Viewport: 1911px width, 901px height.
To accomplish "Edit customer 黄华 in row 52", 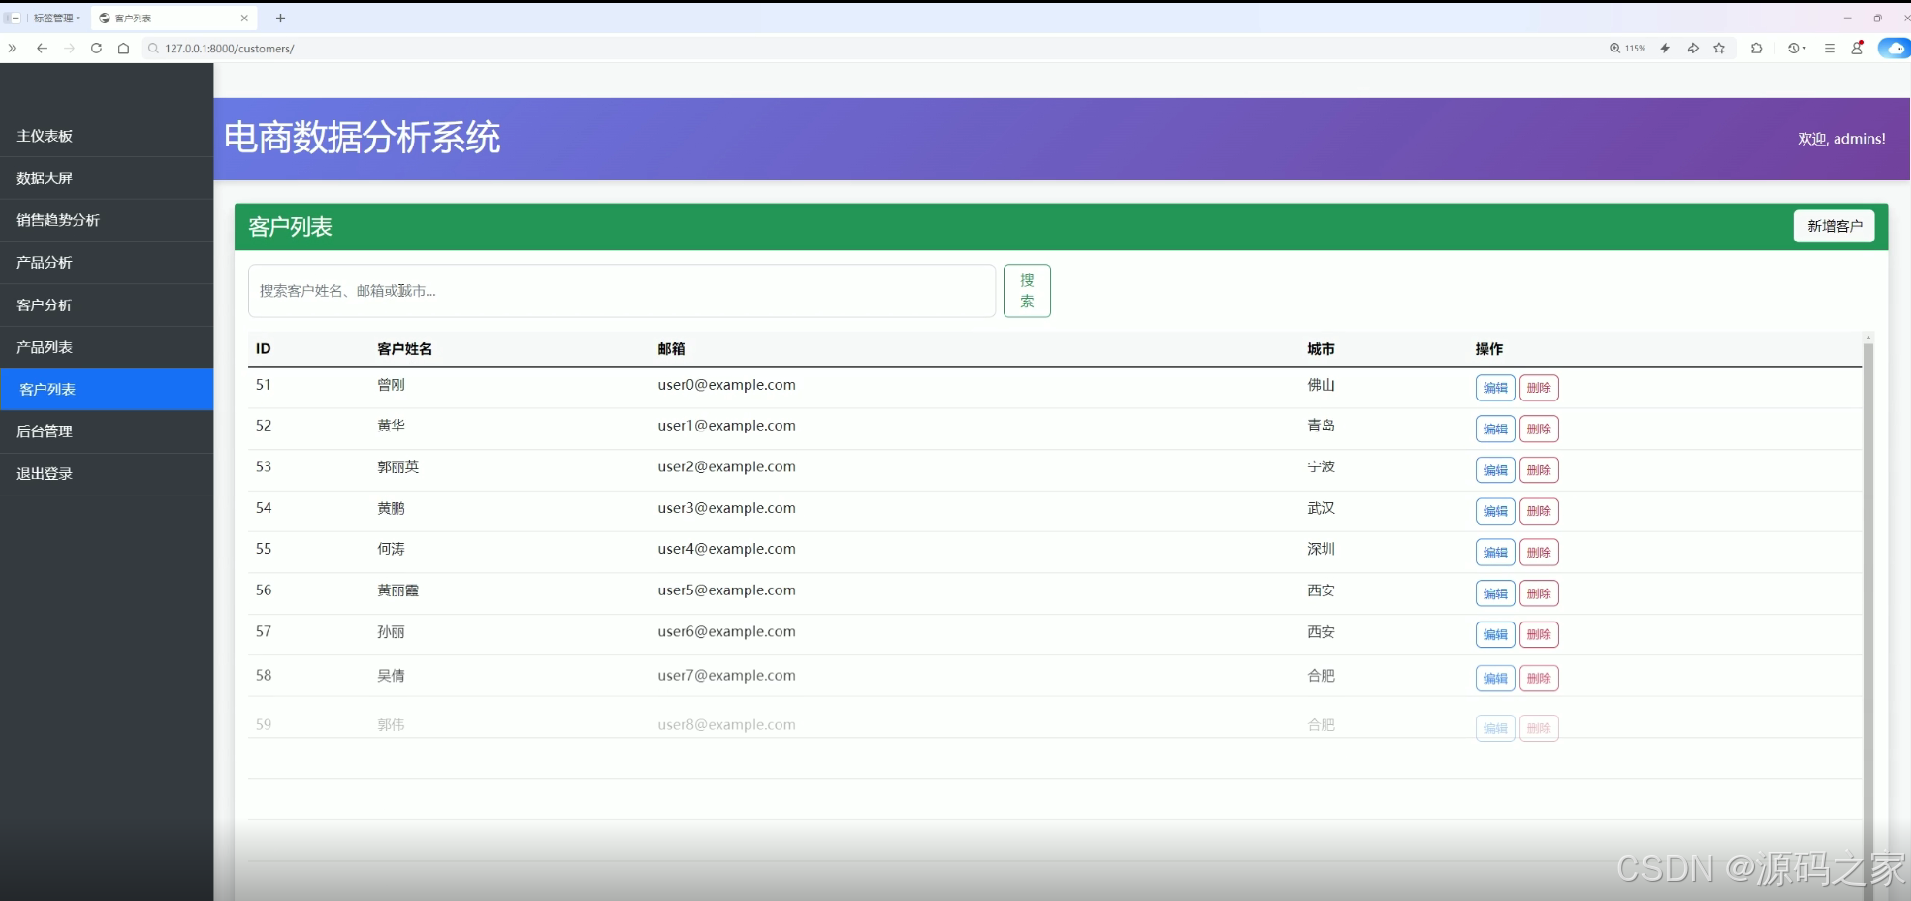I will tap(1495, 429).
